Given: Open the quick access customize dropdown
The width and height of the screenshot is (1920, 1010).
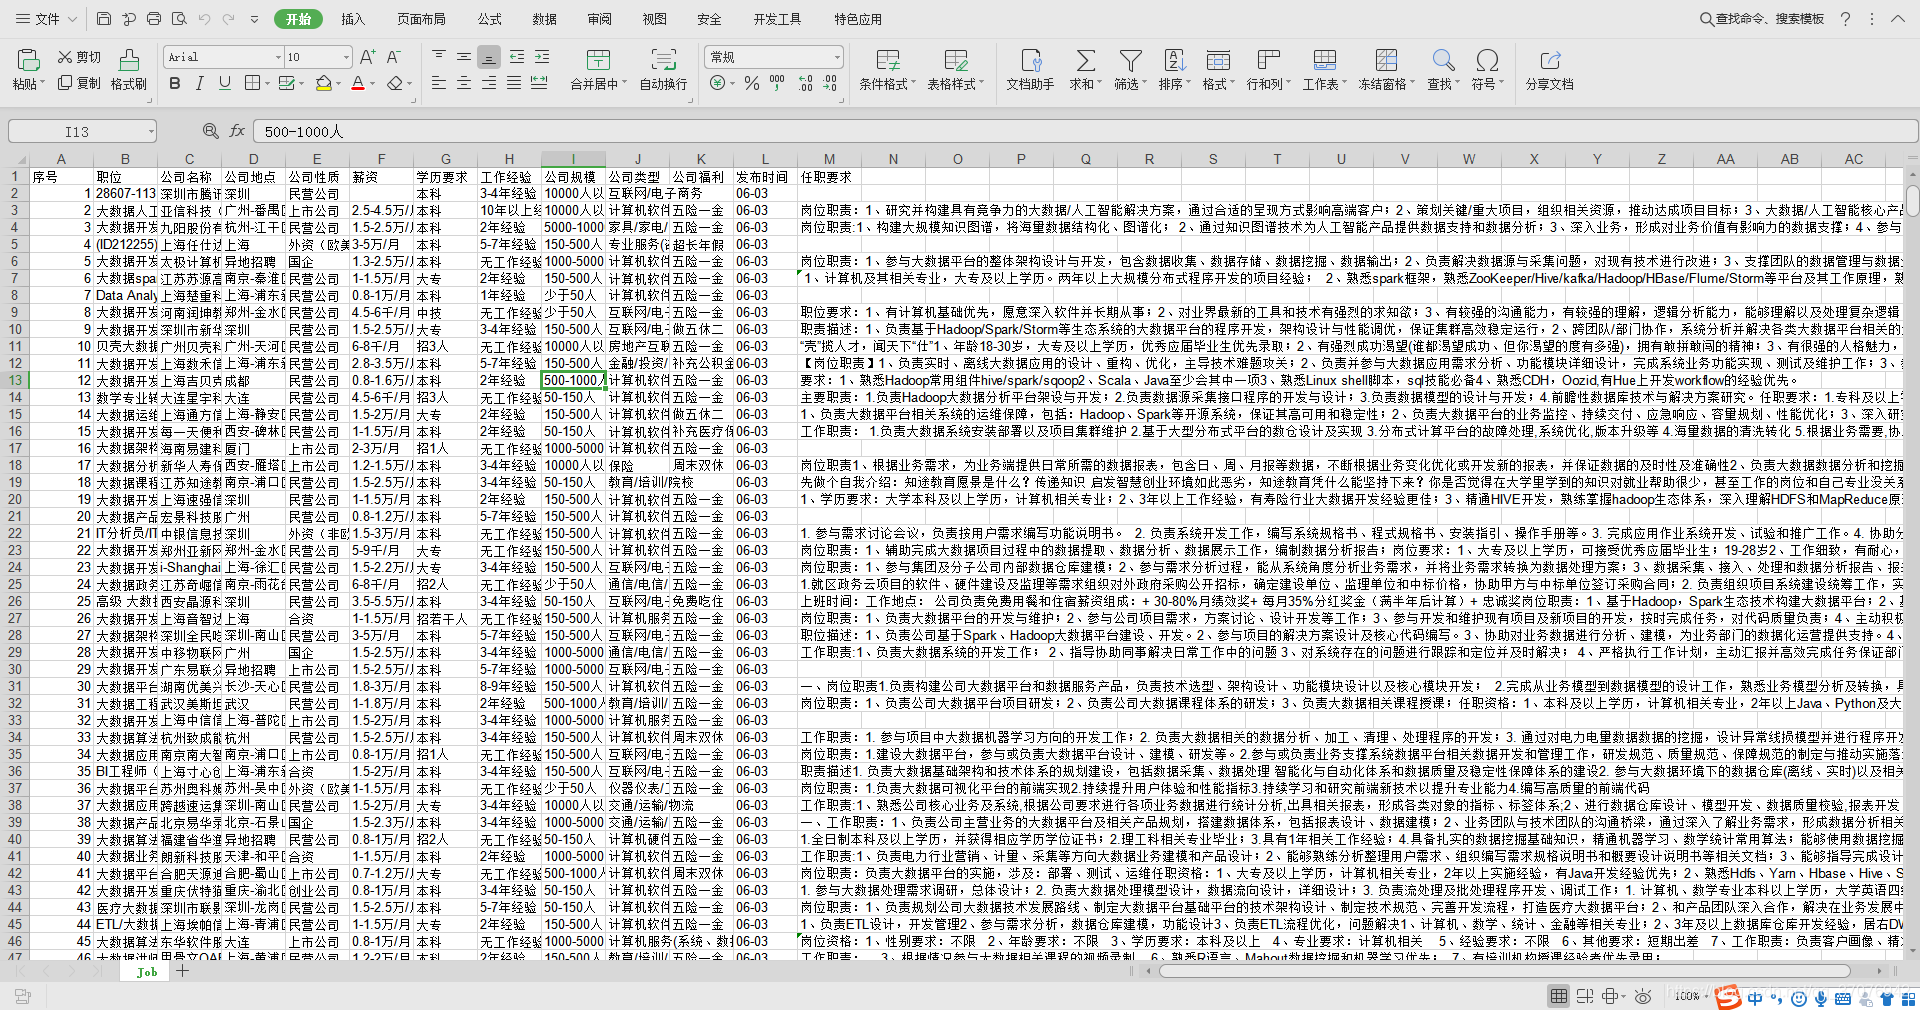Looking at the screenshot, I should coord(254,19).
